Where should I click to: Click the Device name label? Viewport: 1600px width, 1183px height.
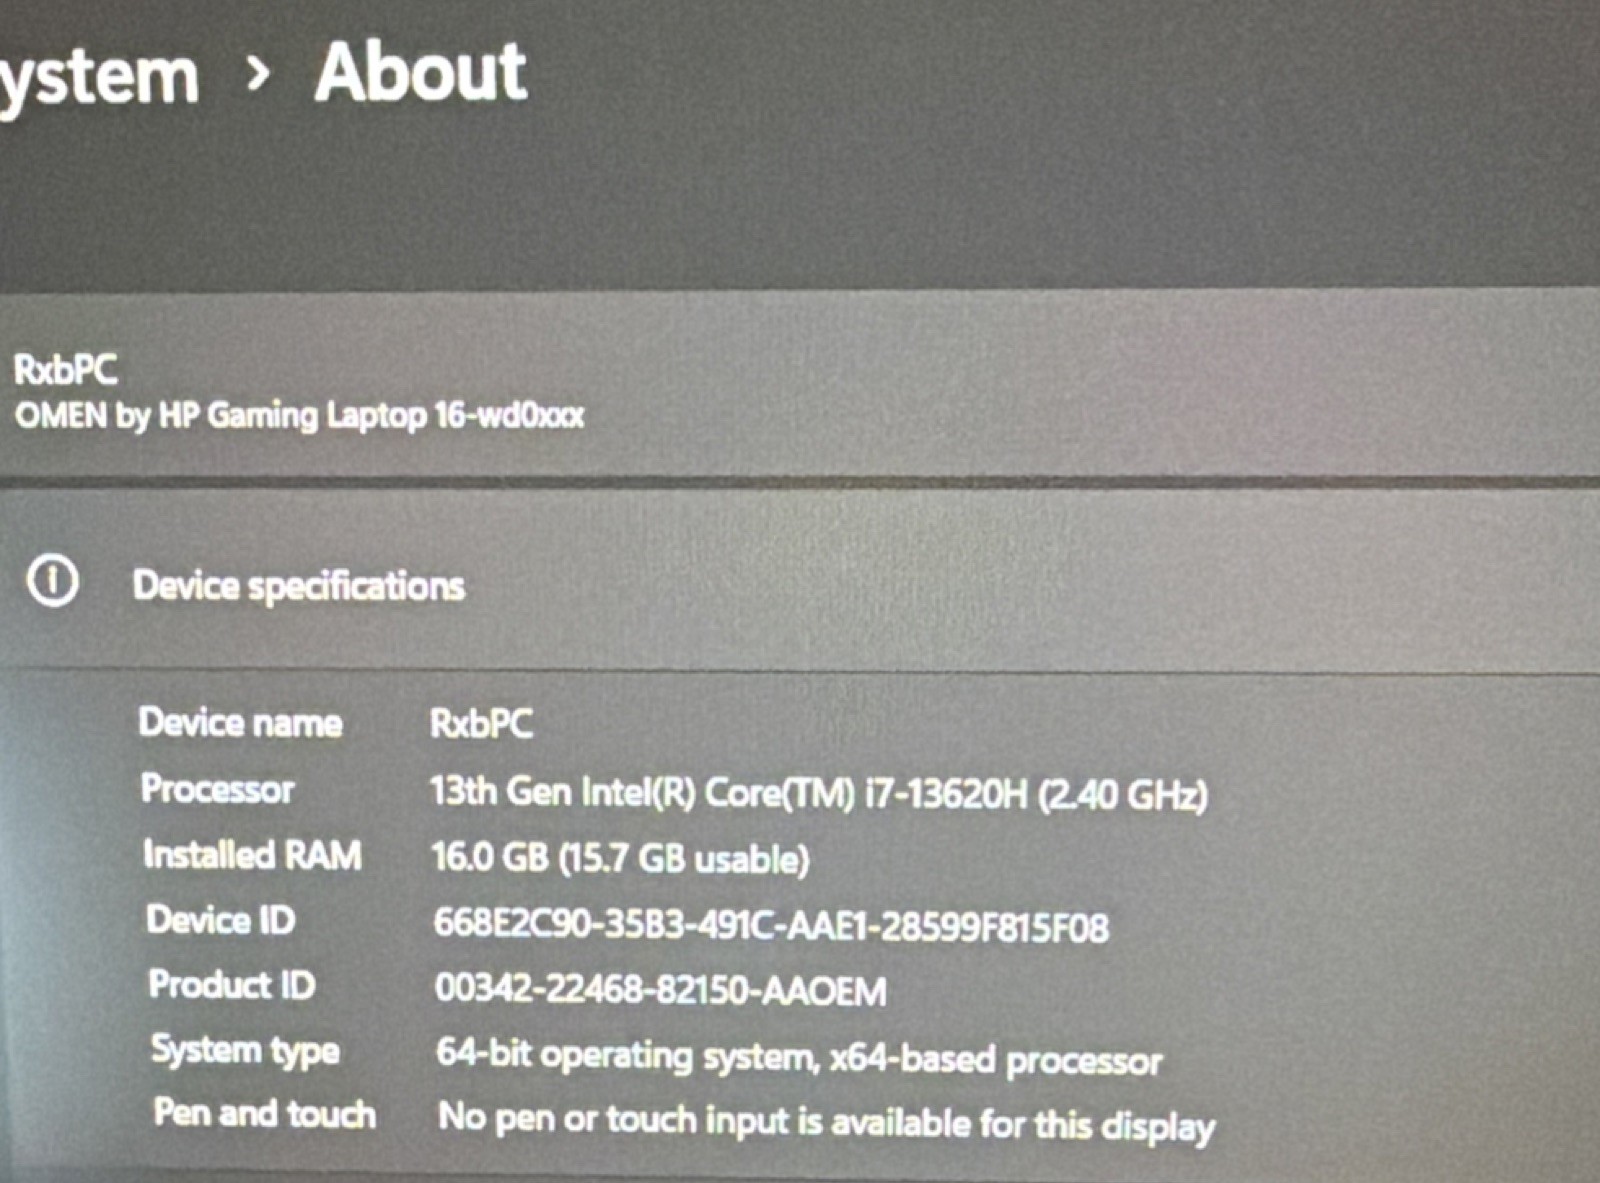pos(240,722)
